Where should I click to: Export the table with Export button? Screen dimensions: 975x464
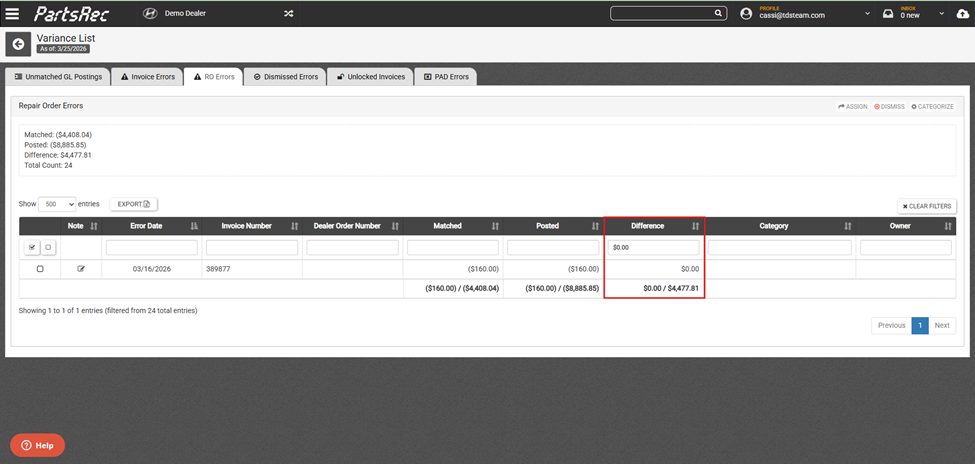134,204
